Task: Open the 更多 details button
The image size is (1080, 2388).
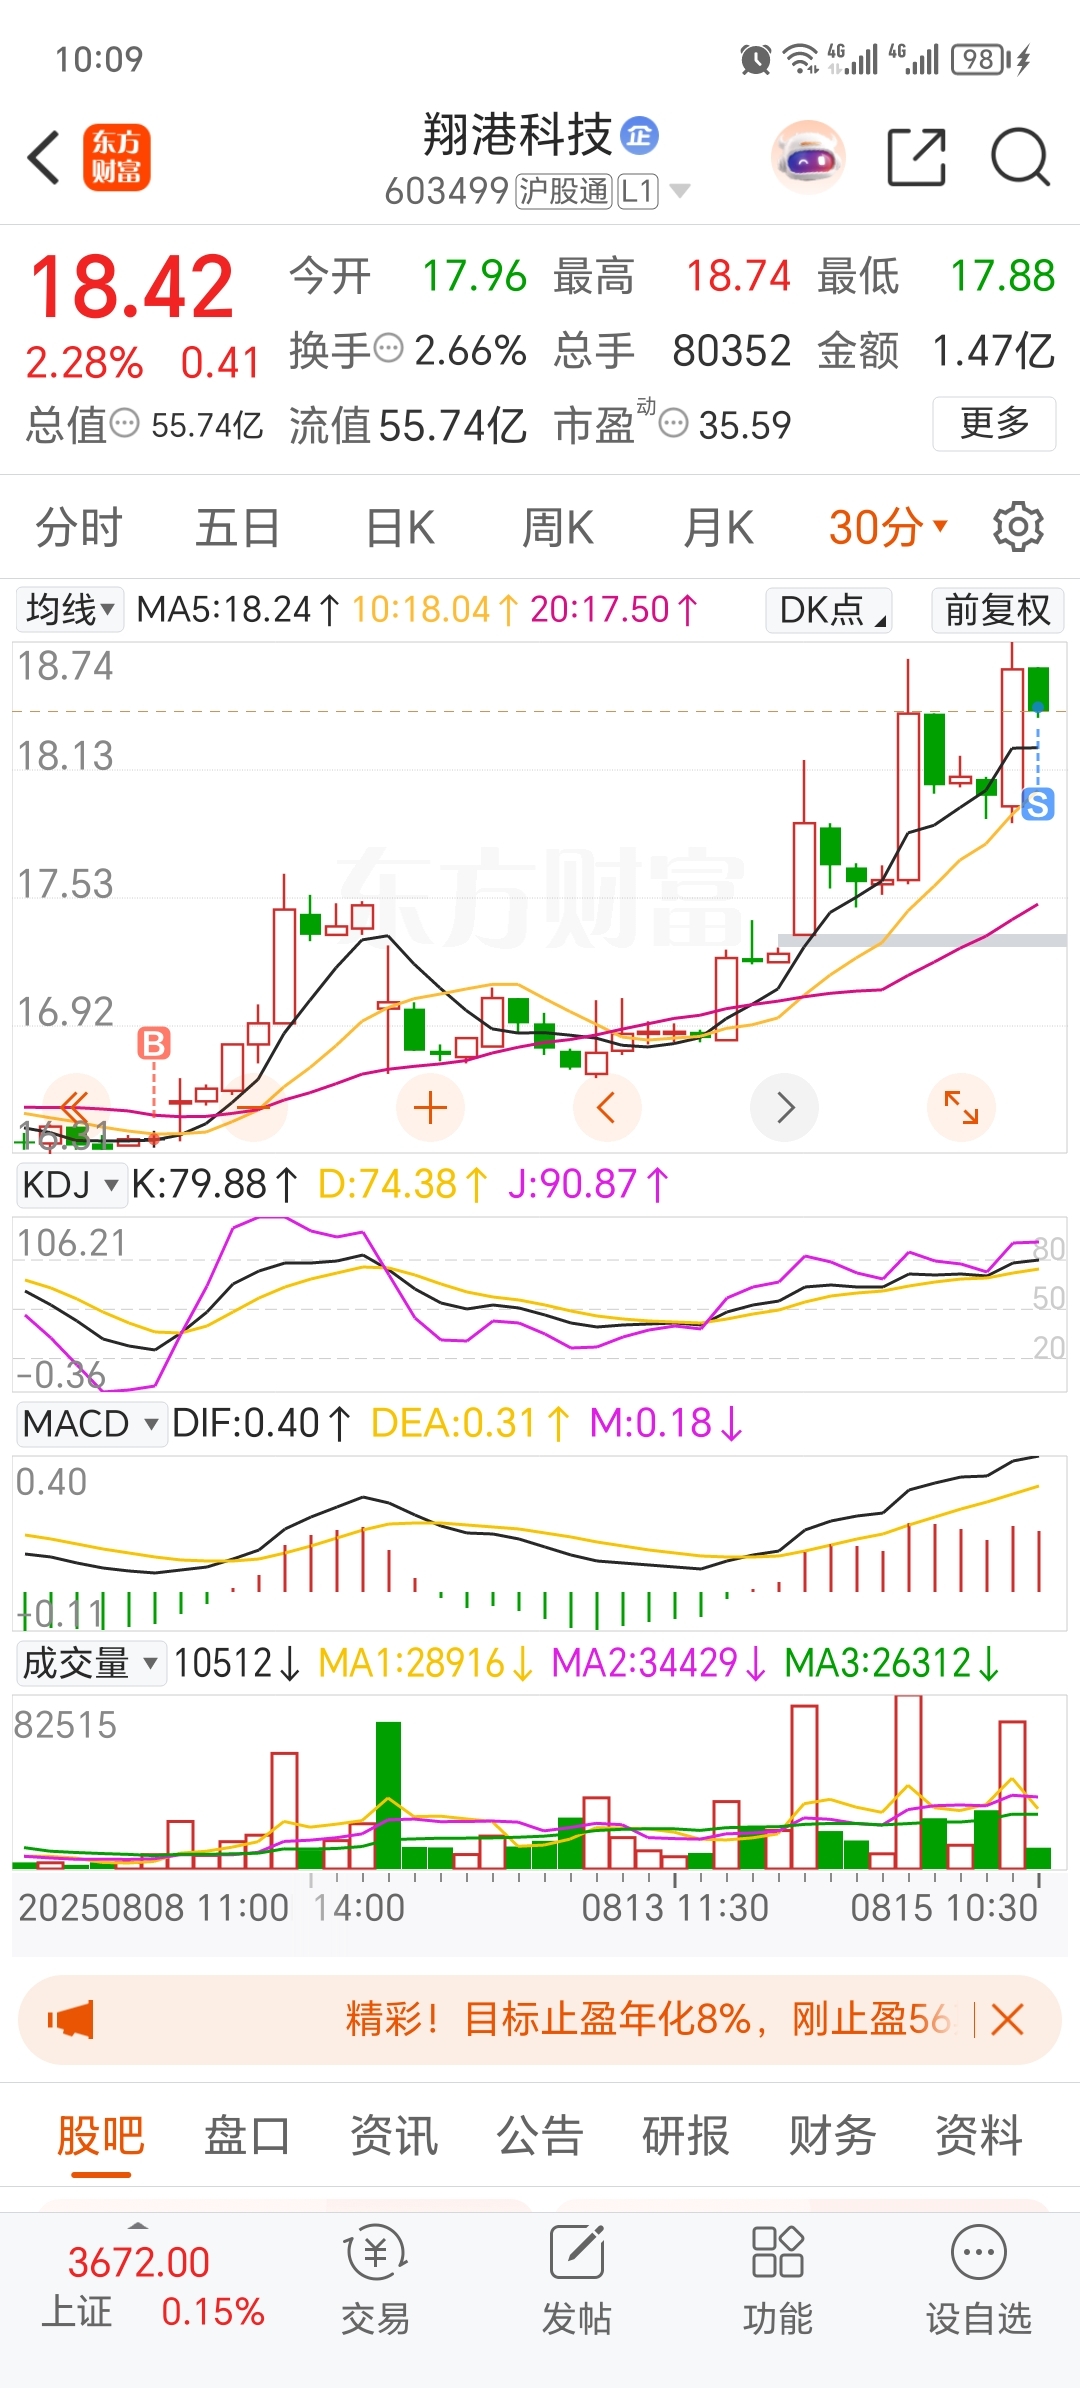Action: (x=994, y=424)
